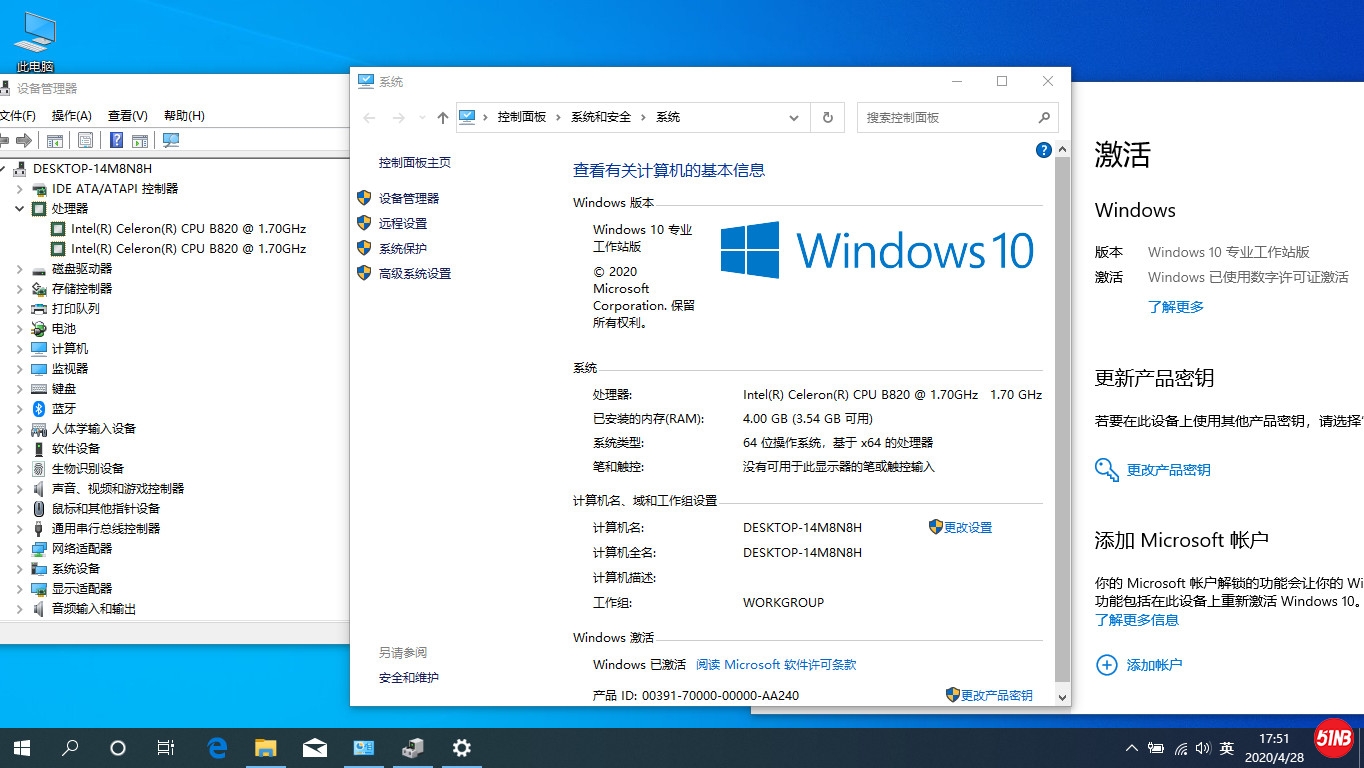Click the 更改设置 link

coord(967,527)
